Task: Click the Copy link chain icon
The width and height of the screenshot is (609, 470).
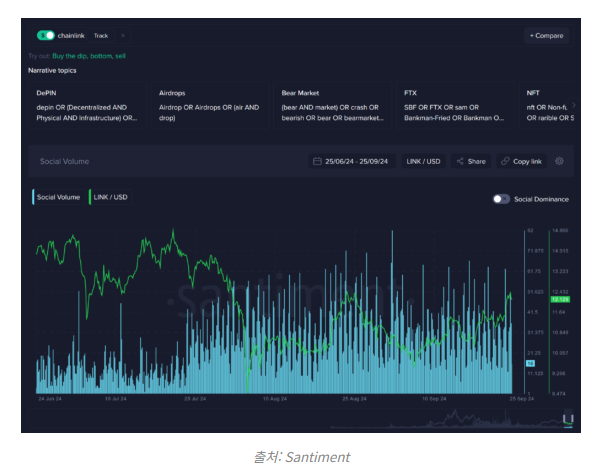Action: [520, 161]
